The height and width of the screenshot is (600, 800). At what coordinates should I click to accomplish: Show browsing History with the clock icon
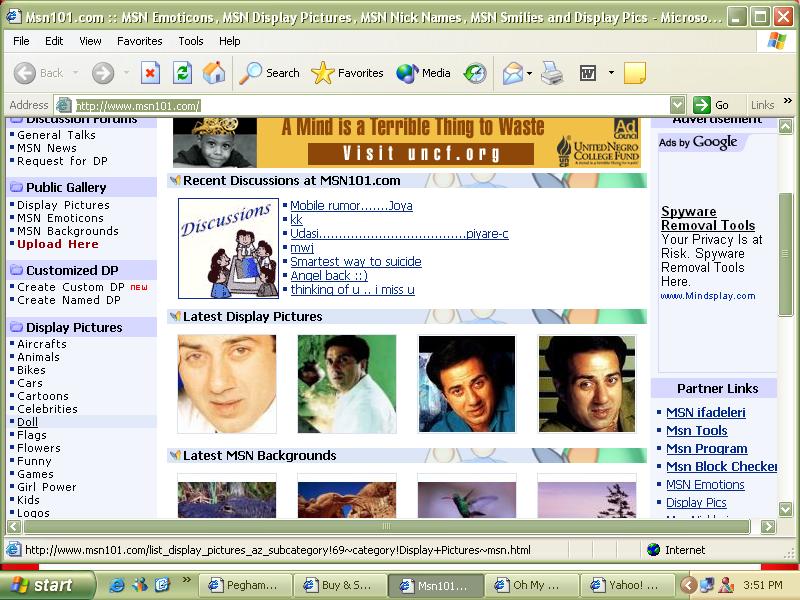475,73
